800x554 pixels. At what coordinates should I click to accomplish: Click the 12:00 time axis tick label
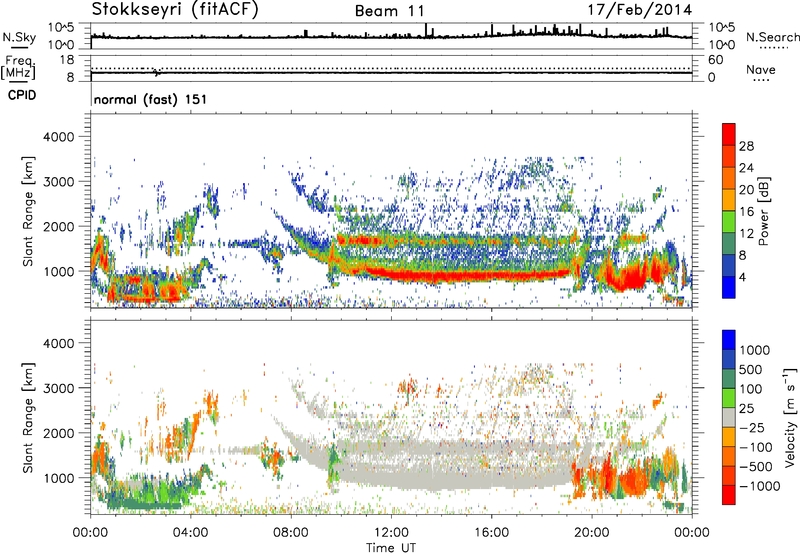(391, 533)
